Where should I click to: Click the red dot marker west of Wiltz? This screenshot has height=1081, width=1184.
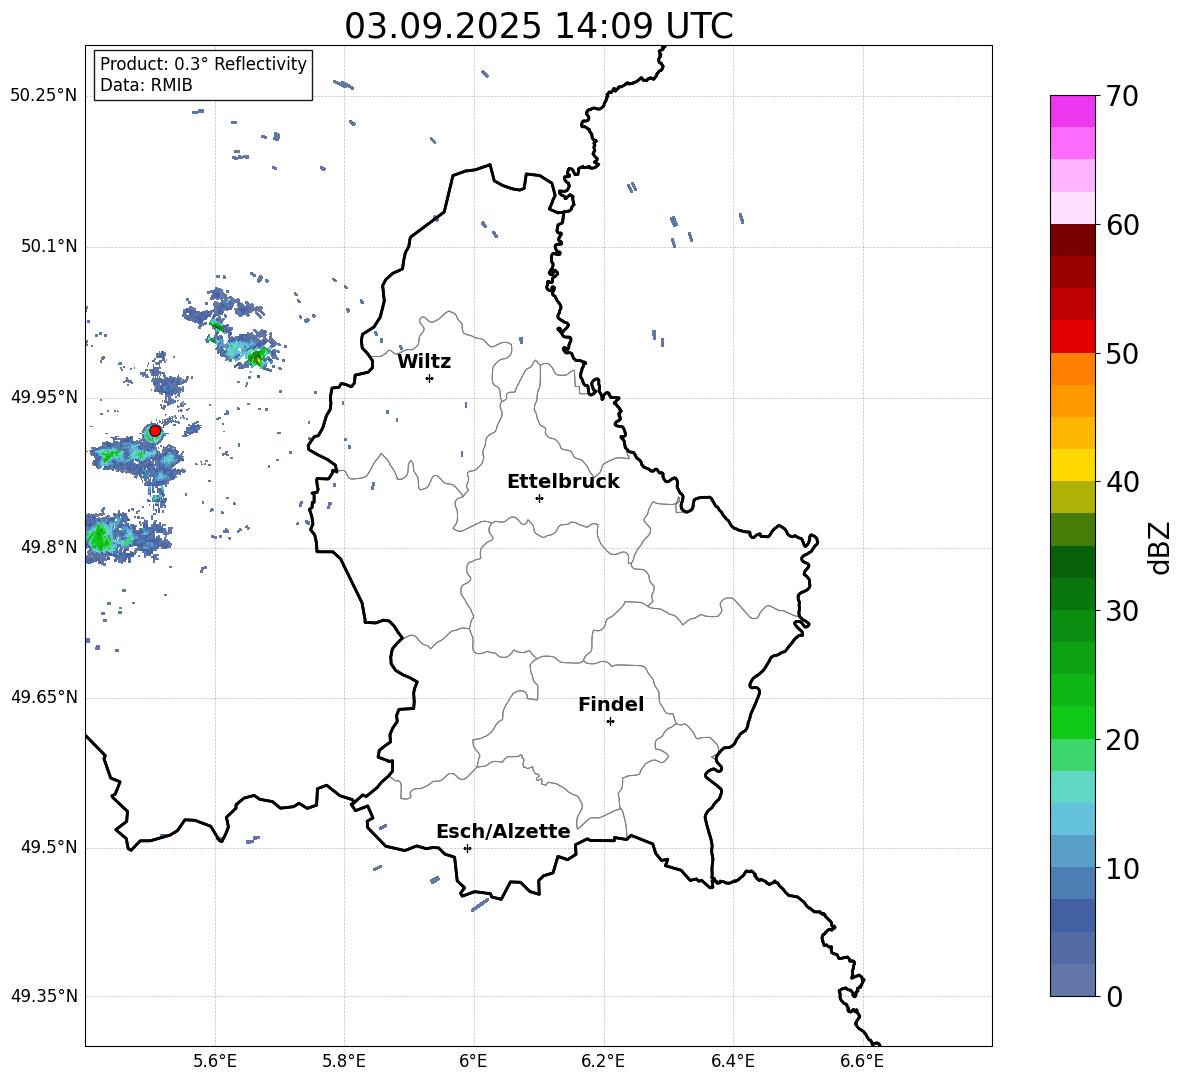[155, 431]
